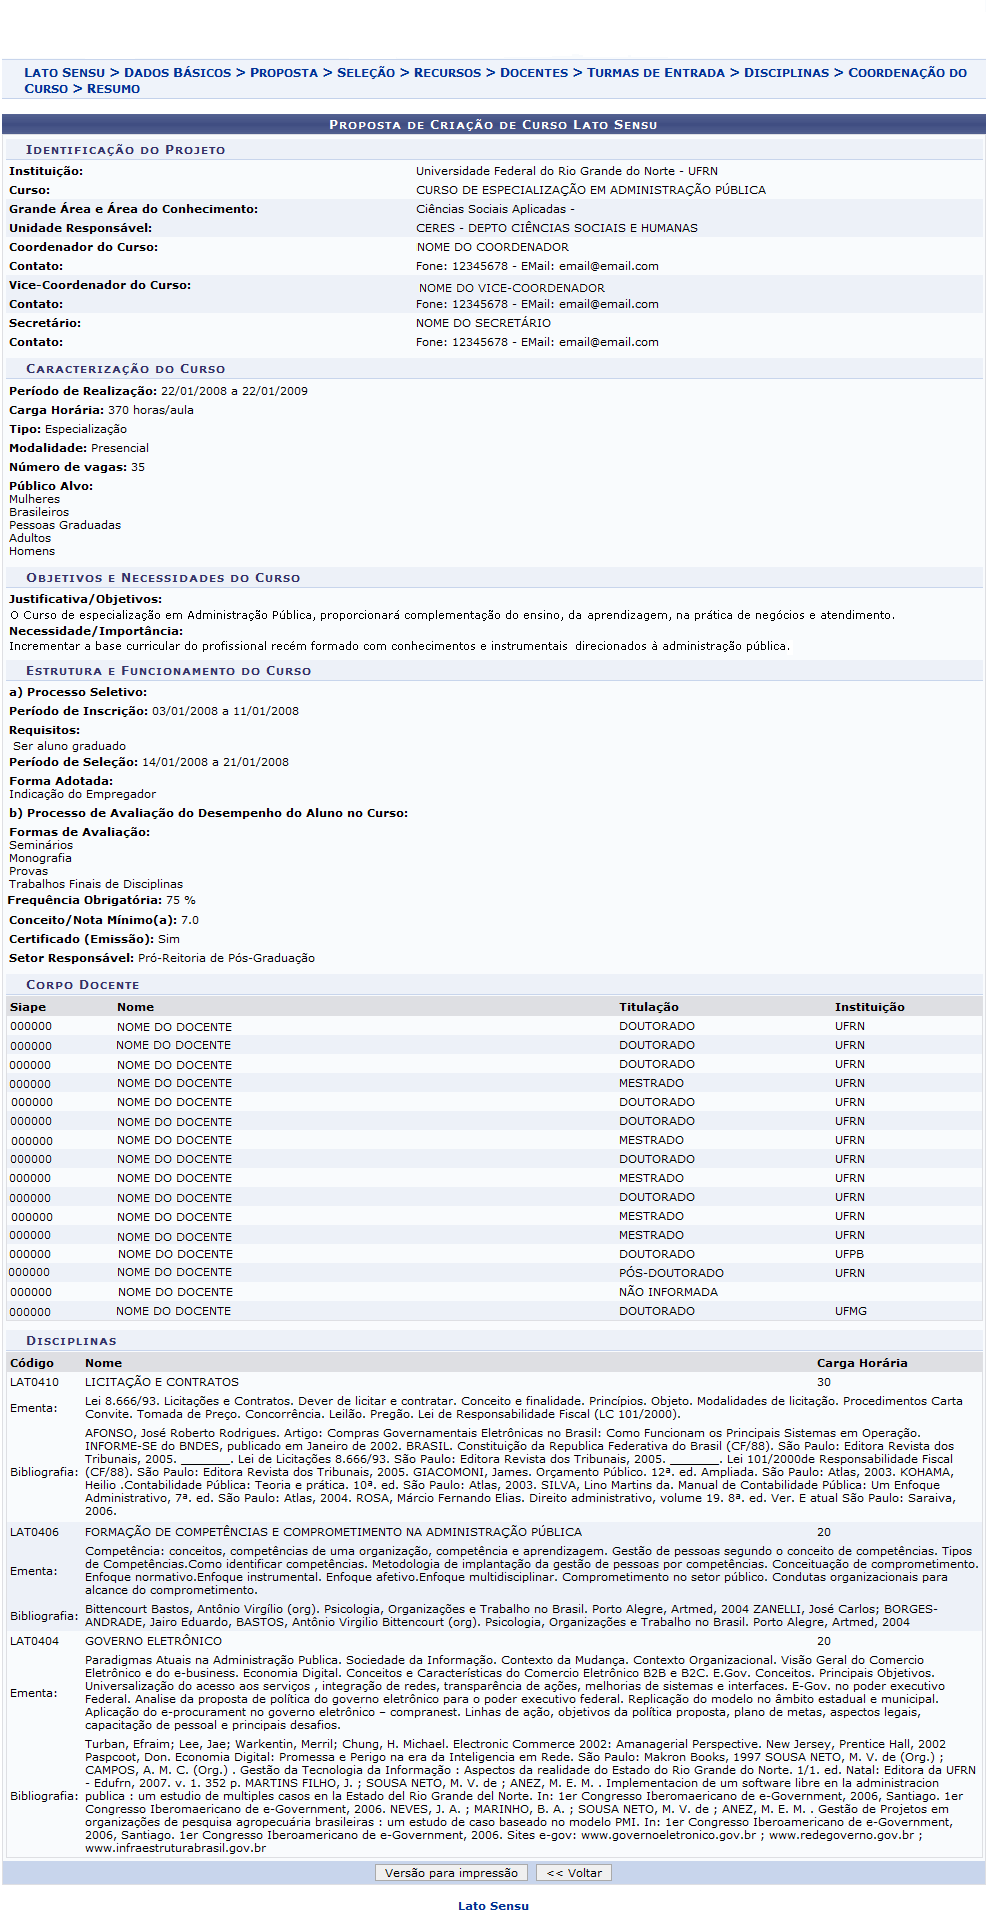Select Identificação do Projeto section heading
991x1925 pixels.
click(x=125, y=150)
